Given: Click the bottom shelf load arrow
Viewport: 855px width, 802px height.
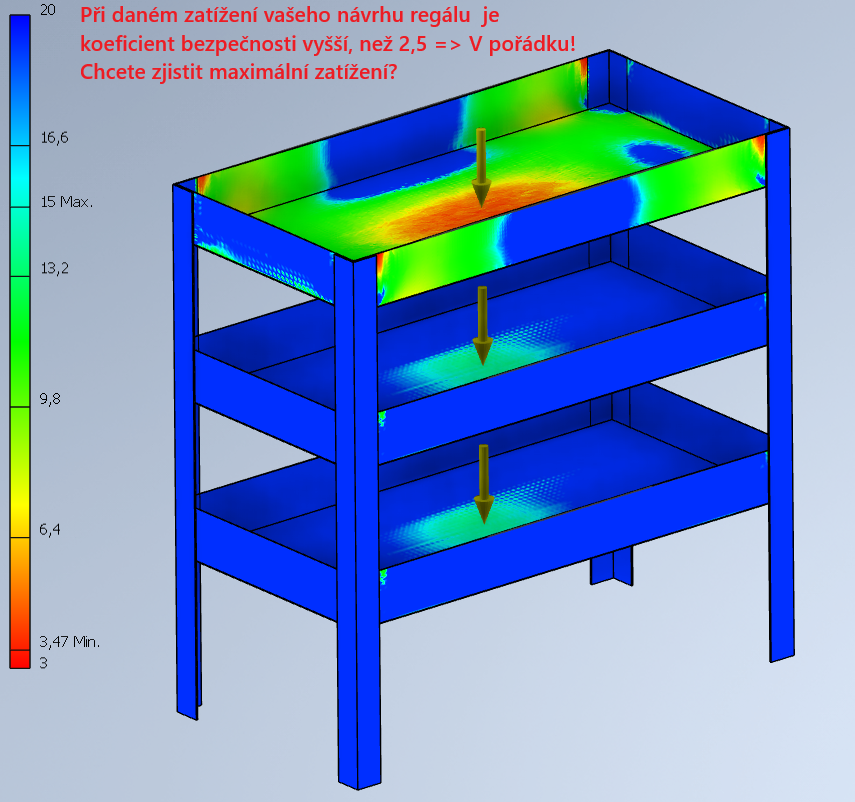Looking at the screenshot, I should 483,484.
